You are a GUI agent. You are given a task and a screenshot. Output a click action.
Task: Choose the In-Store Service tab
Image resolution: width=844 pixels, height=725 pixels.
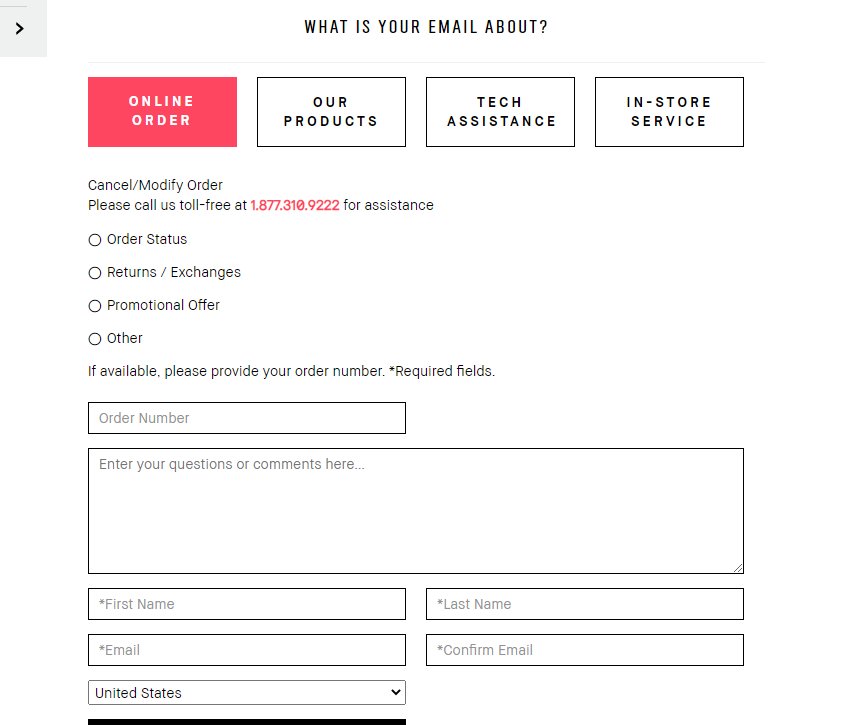669,111
